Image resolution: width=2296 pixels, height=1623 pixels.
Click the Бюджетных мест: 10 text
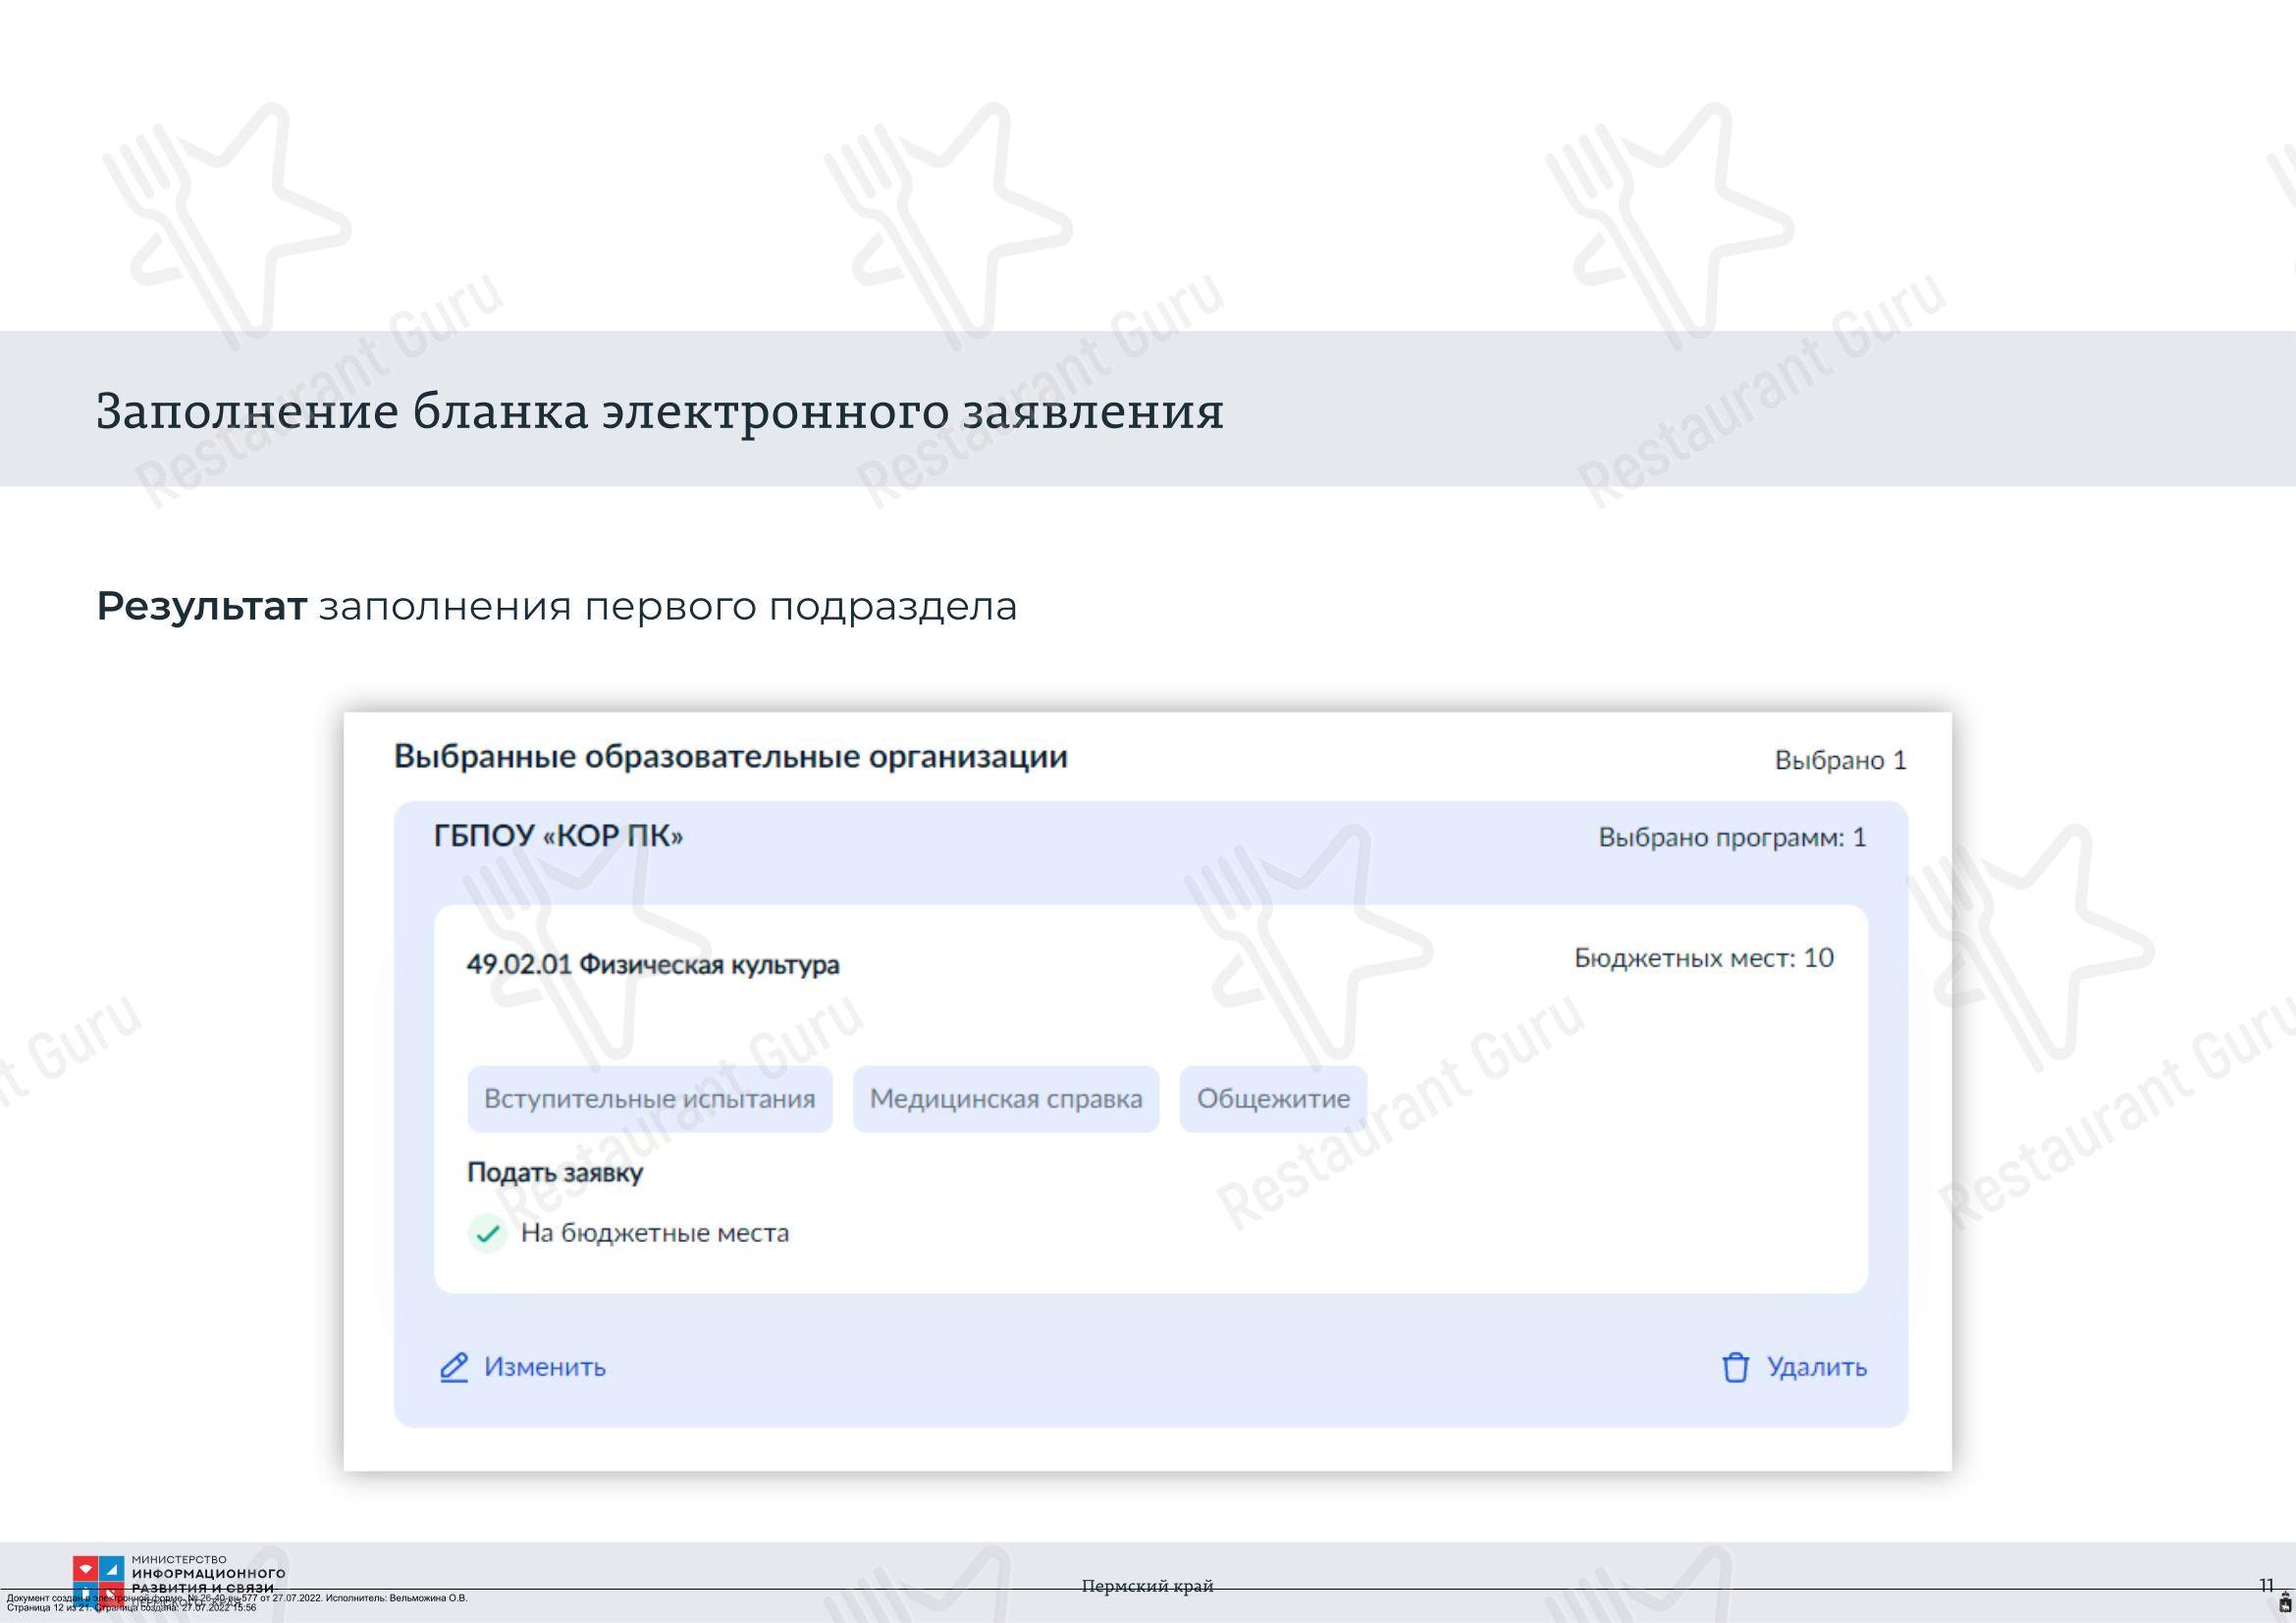click(1704, 958)
